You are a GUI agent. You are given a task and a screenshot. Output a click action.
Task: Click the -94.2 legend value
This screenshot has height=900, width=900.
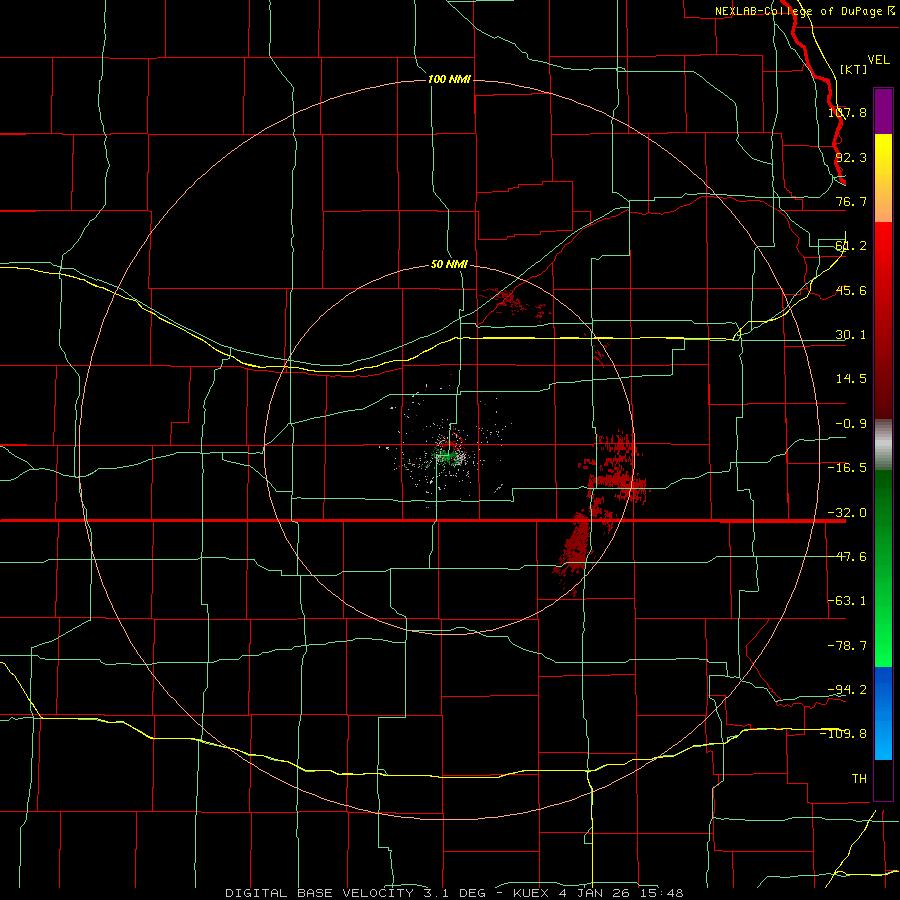pos(847,689)
